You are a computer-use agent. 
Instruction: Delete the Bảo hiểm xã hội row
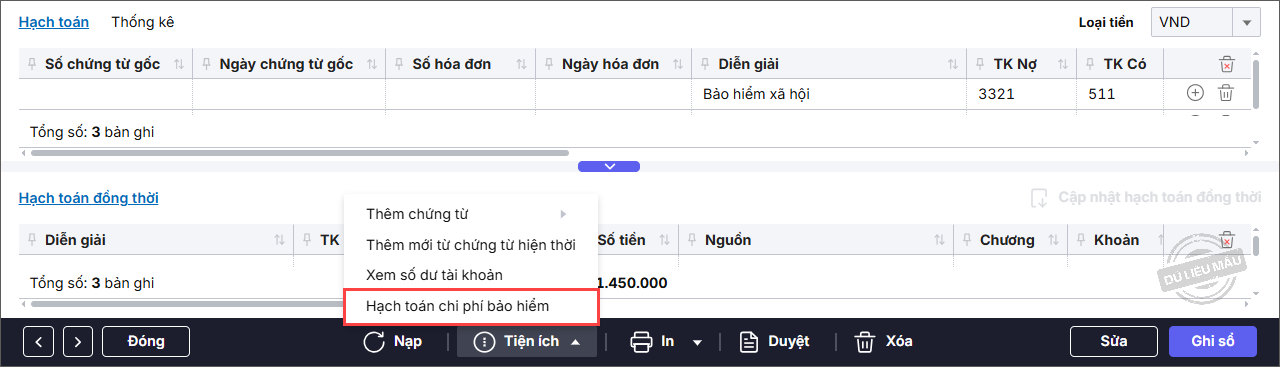click(1225, 93)
